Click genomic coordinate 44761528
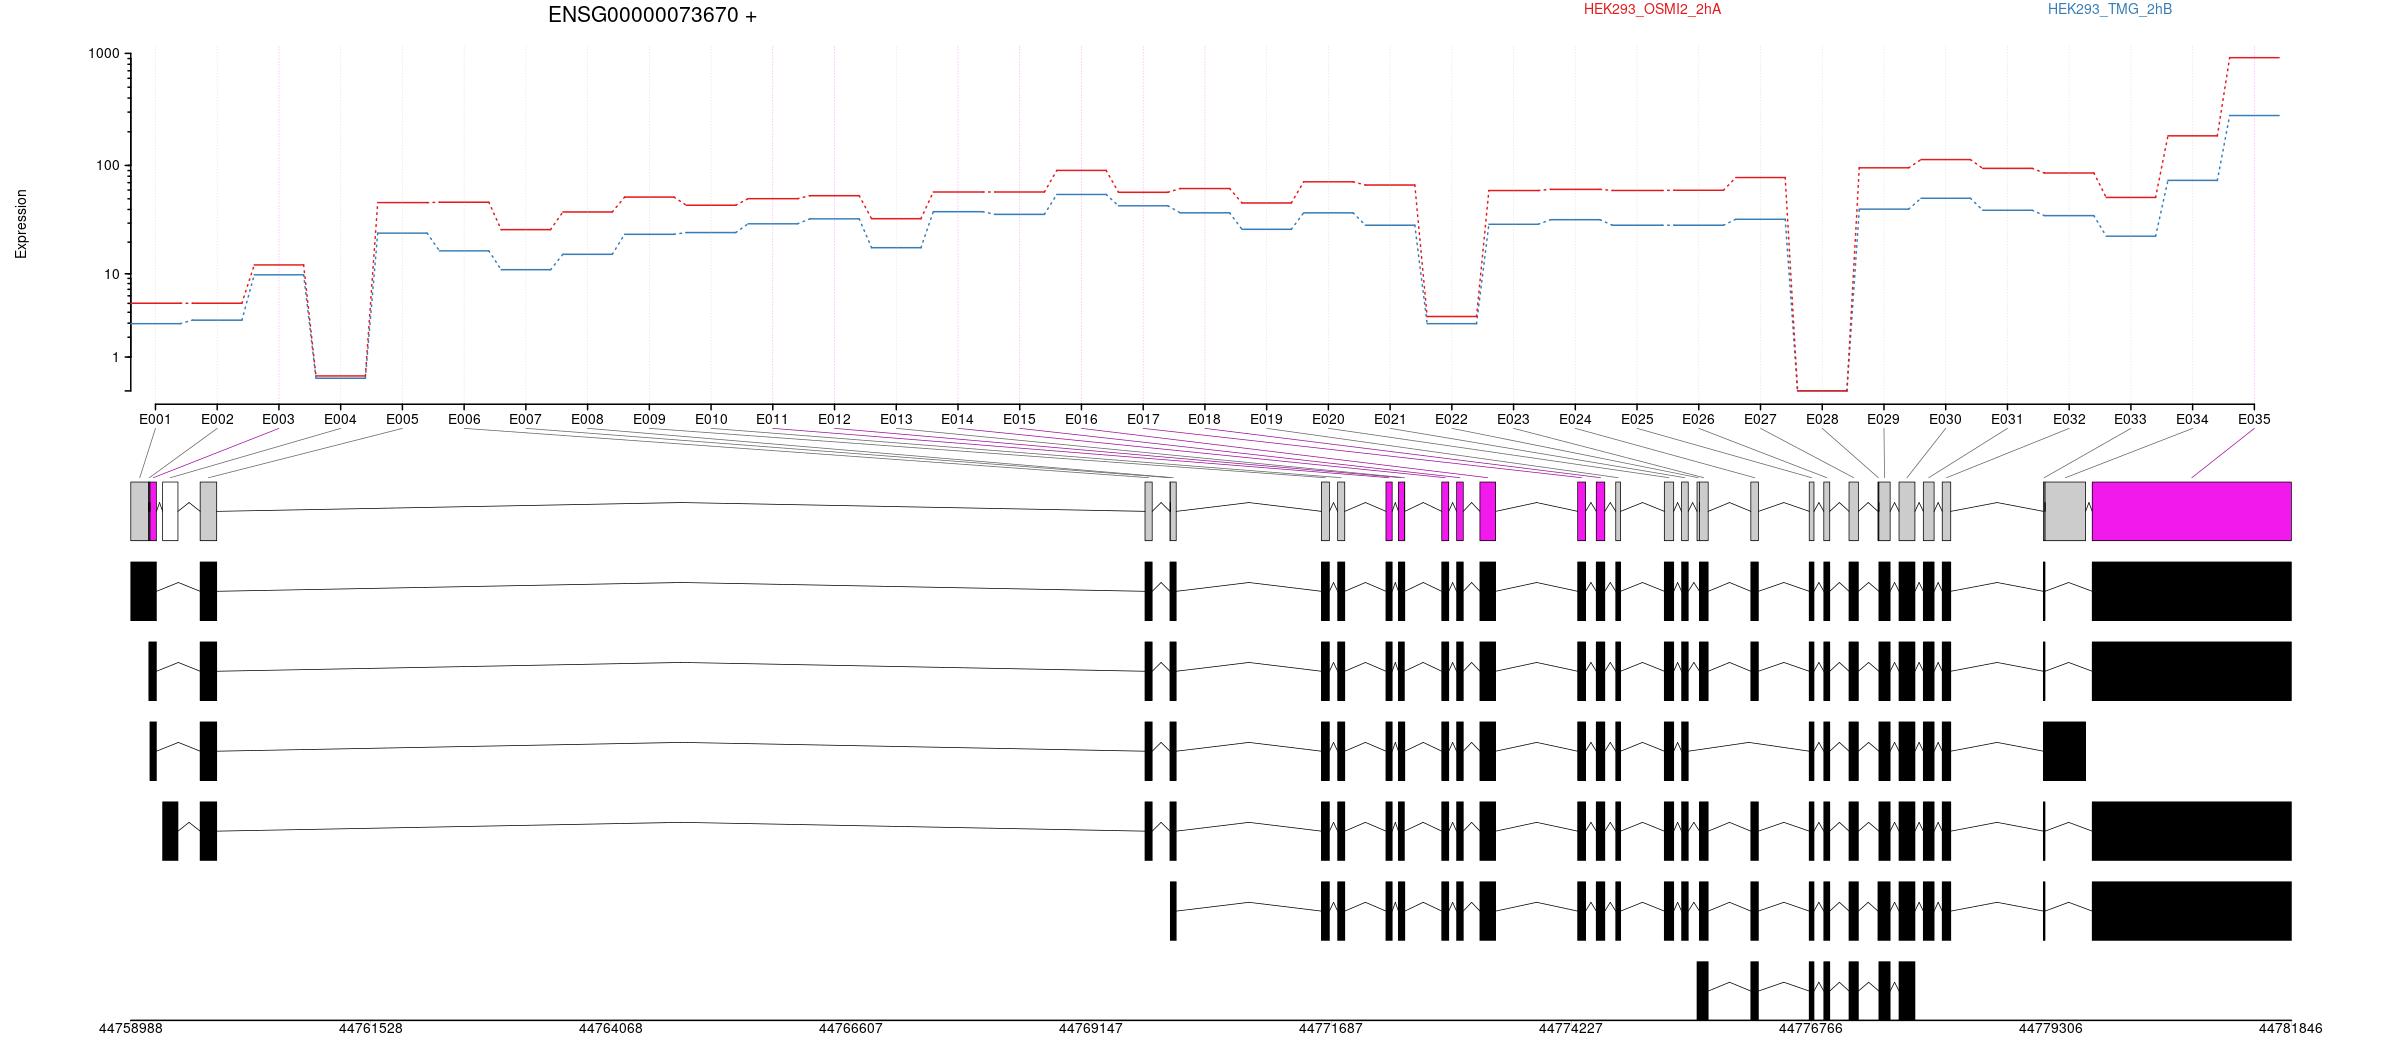 (x=371, y=1028)
